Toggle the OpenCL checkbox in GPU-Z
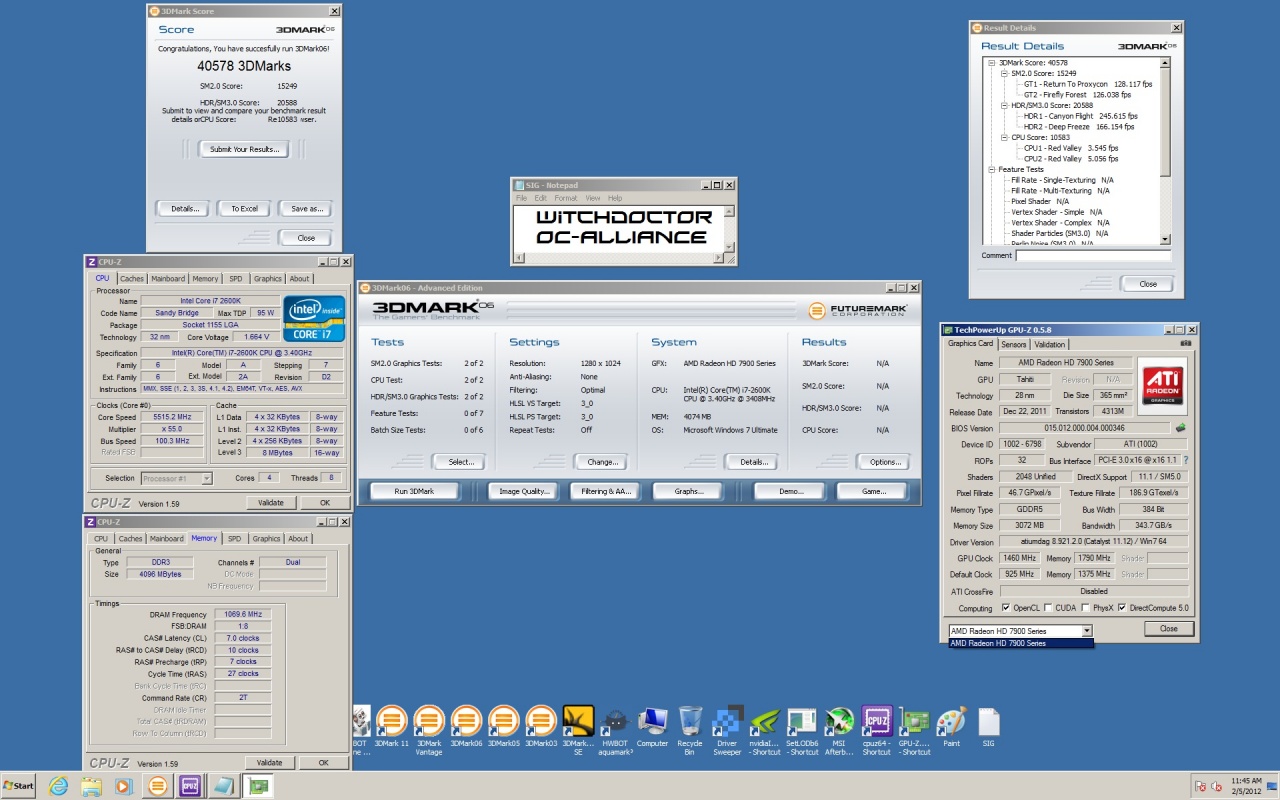 1006,607
